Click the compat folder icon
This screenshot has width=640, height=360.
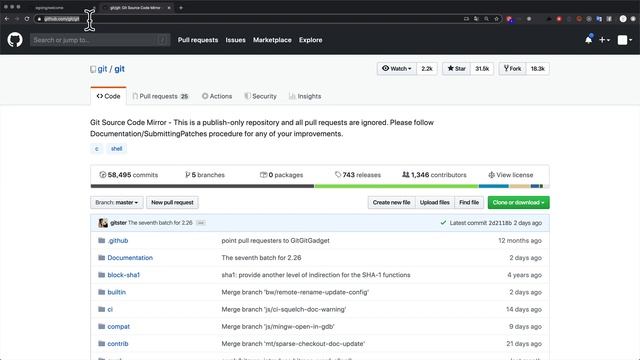point(102,326)
